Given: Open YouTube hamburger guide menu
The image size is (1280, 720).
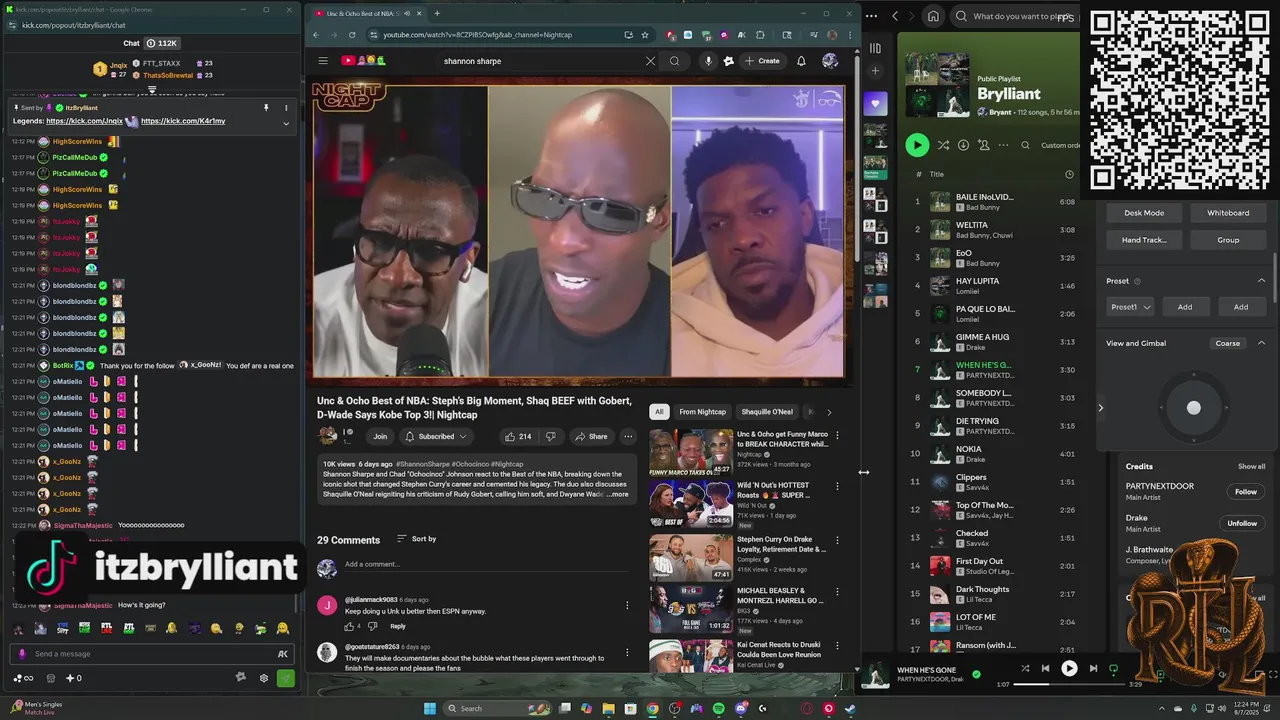Looking at the screenshot, I should [323, 61].
